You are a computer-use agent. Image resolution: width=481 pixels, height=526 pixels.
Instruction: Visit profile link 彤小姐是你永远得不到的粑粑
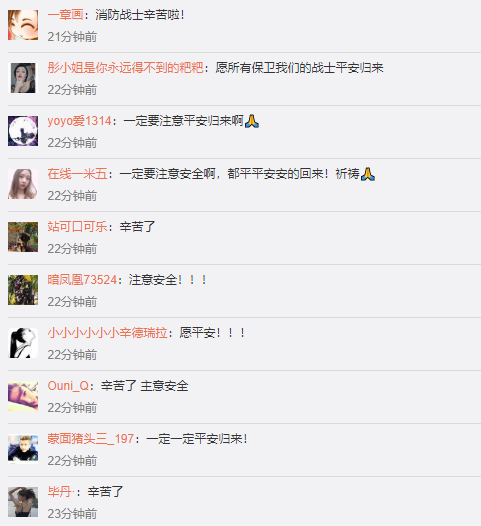pyautogui.click(x=125, y=68)
